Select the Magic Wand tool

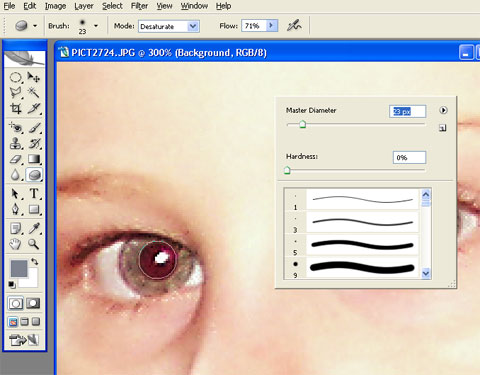34,93
